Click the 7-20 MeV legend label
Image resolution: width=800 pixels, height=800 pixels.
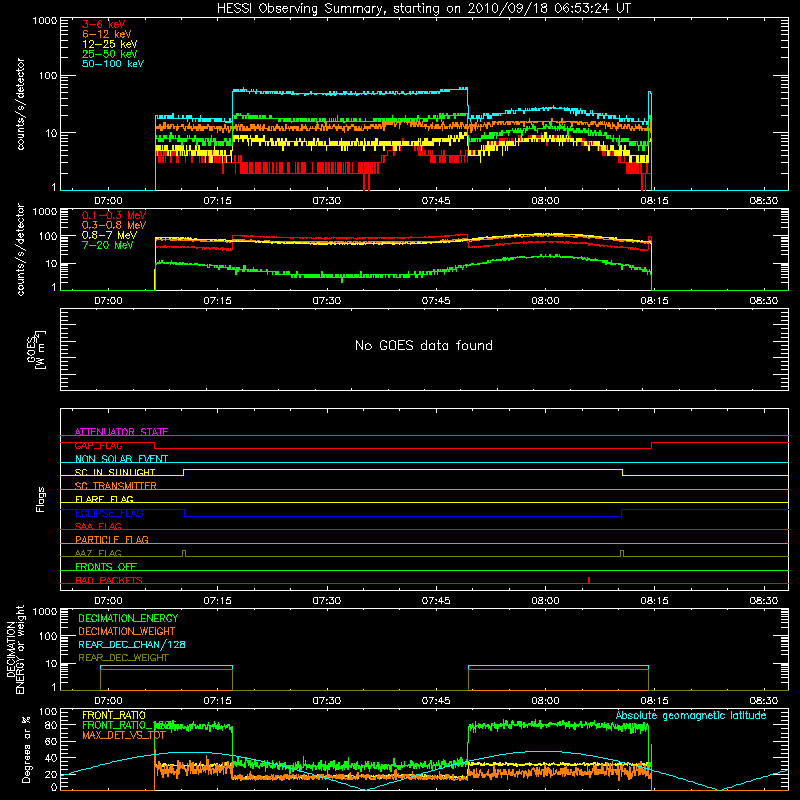[x=108, y=245]
